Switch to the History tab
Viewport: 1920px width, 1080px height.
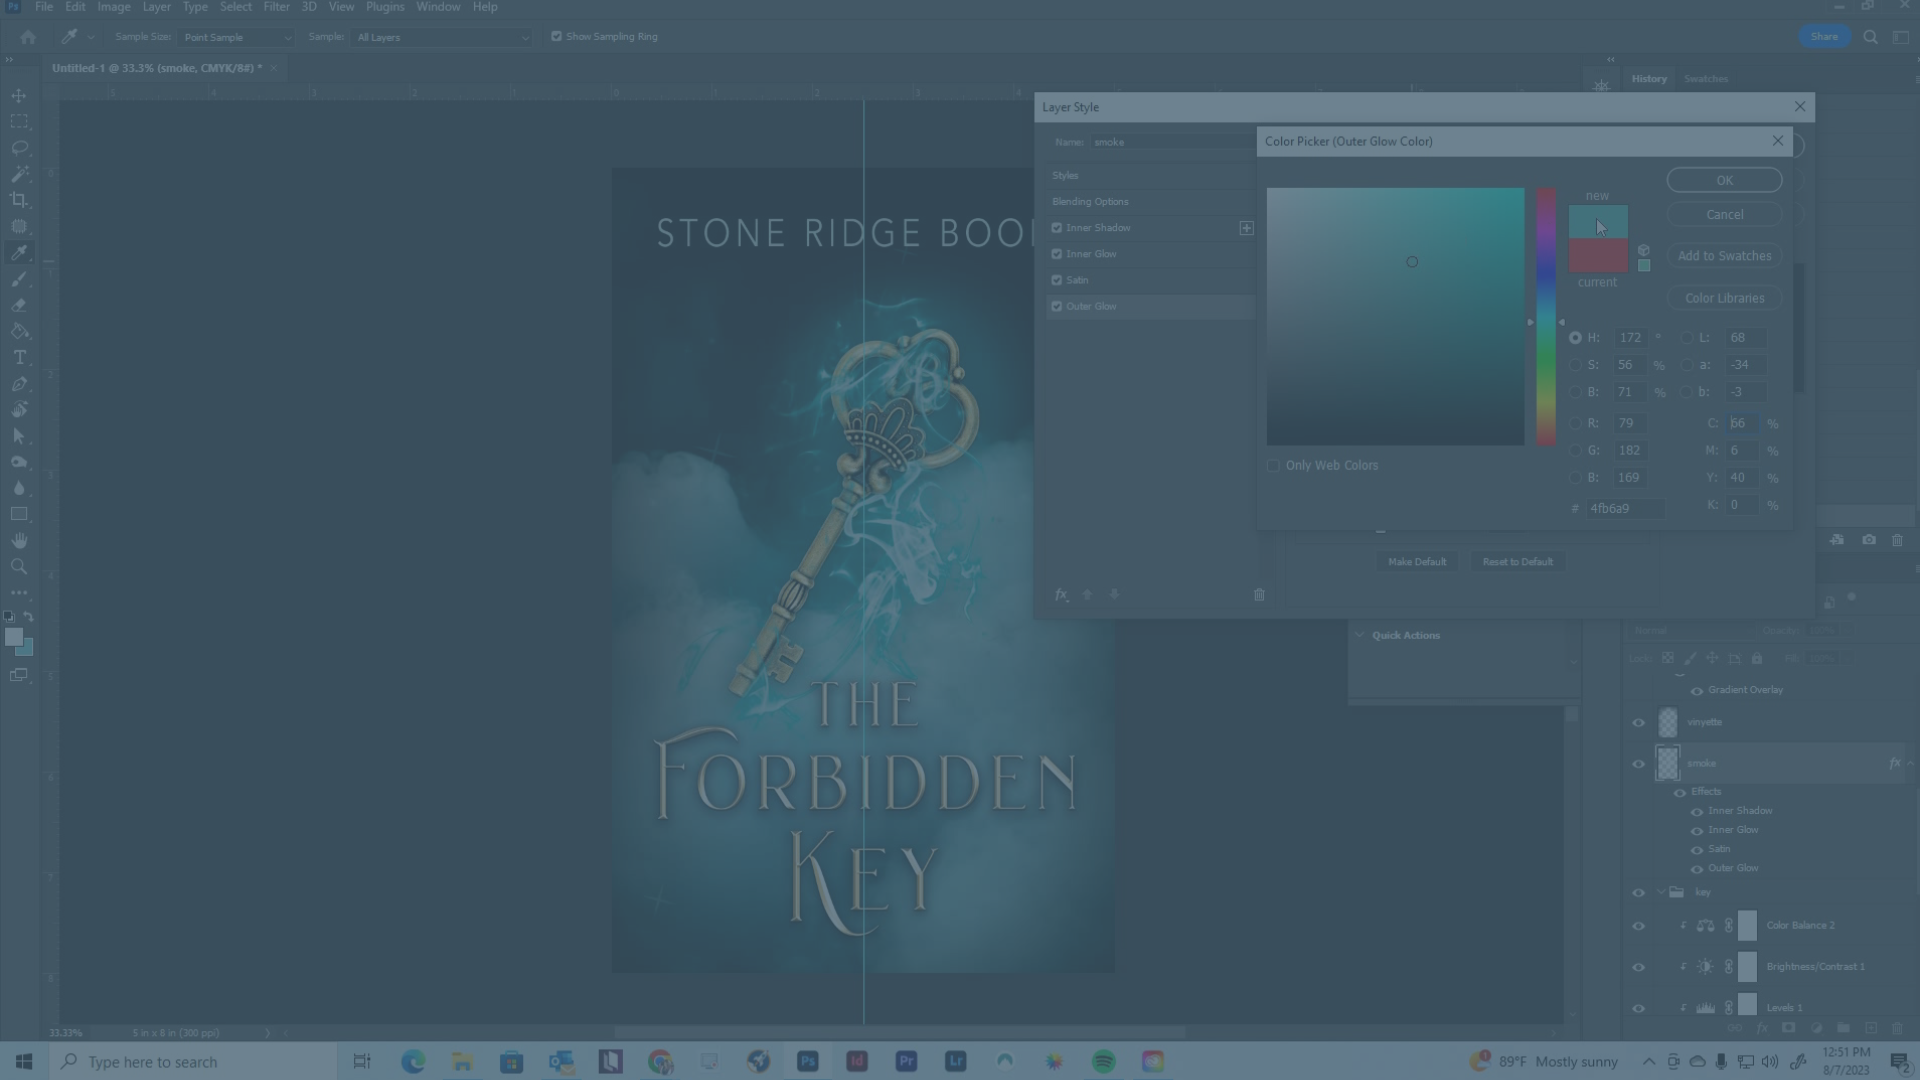tap(1649, 78)
